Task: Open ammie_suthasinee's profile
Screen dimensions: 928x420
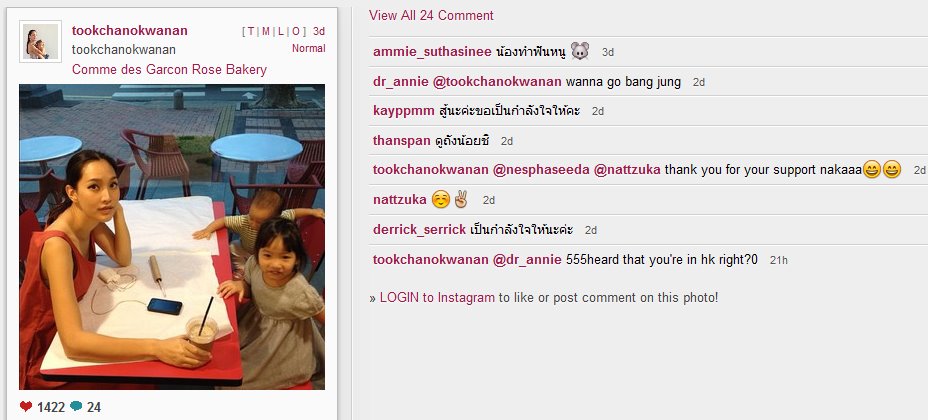Action: 432,52
